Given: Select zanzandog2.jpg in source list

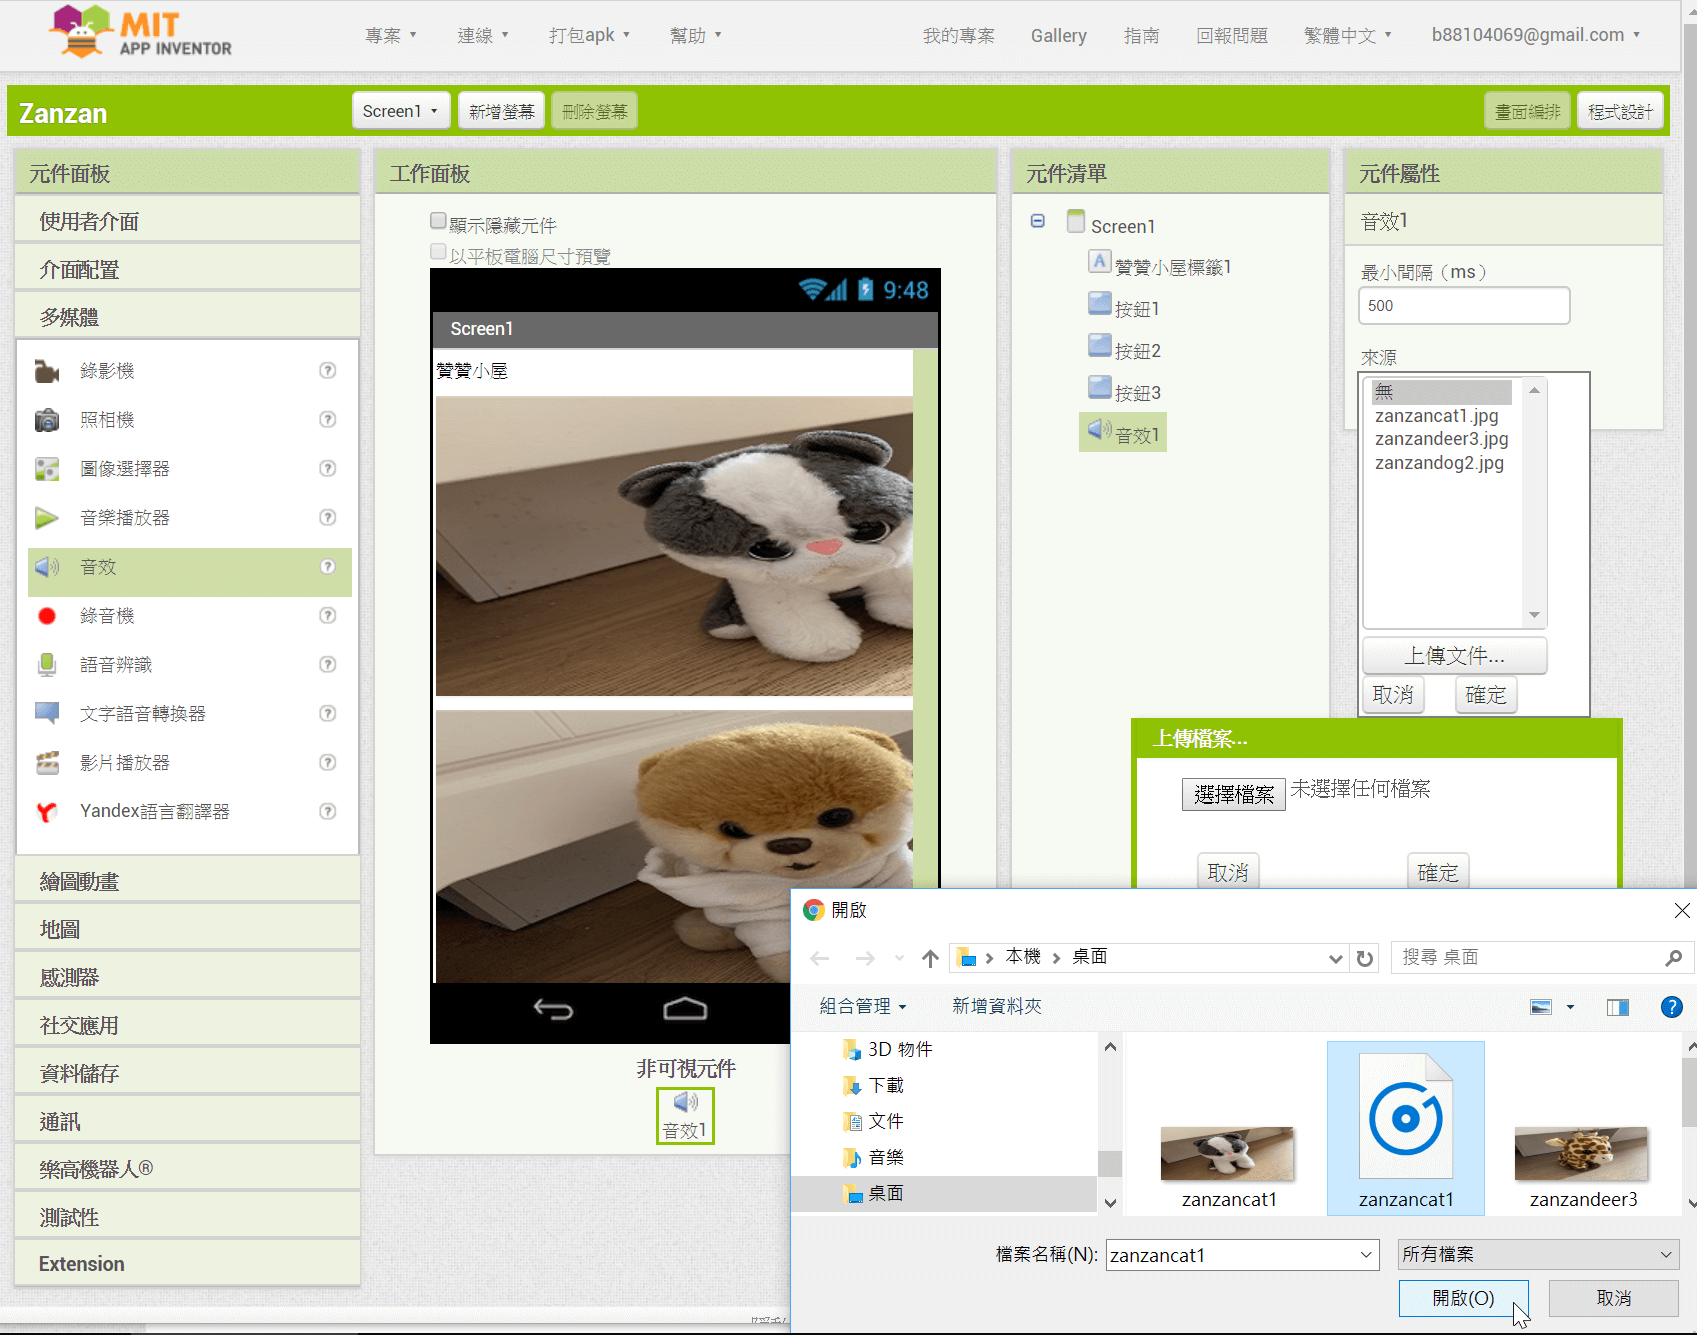Looking at the screenshot, I should click(1439, 463).
